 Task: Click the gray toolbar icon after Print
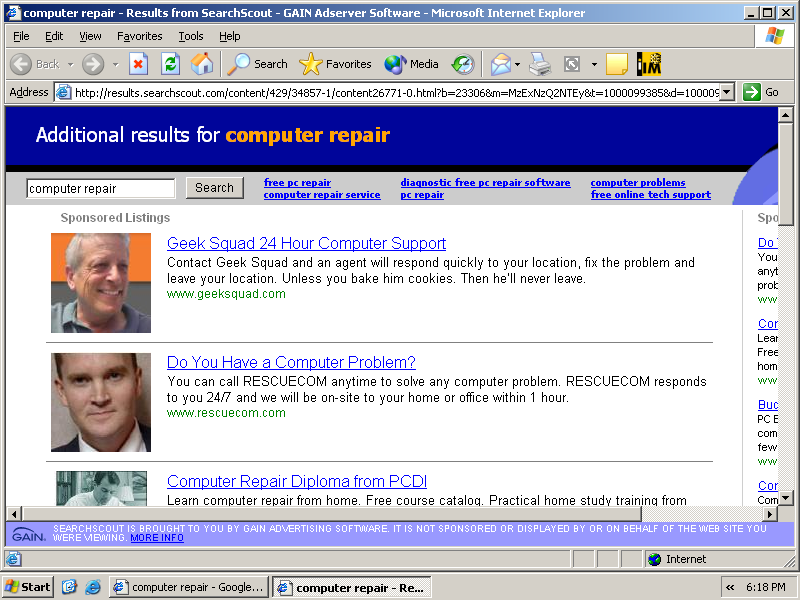click(572, 64)
